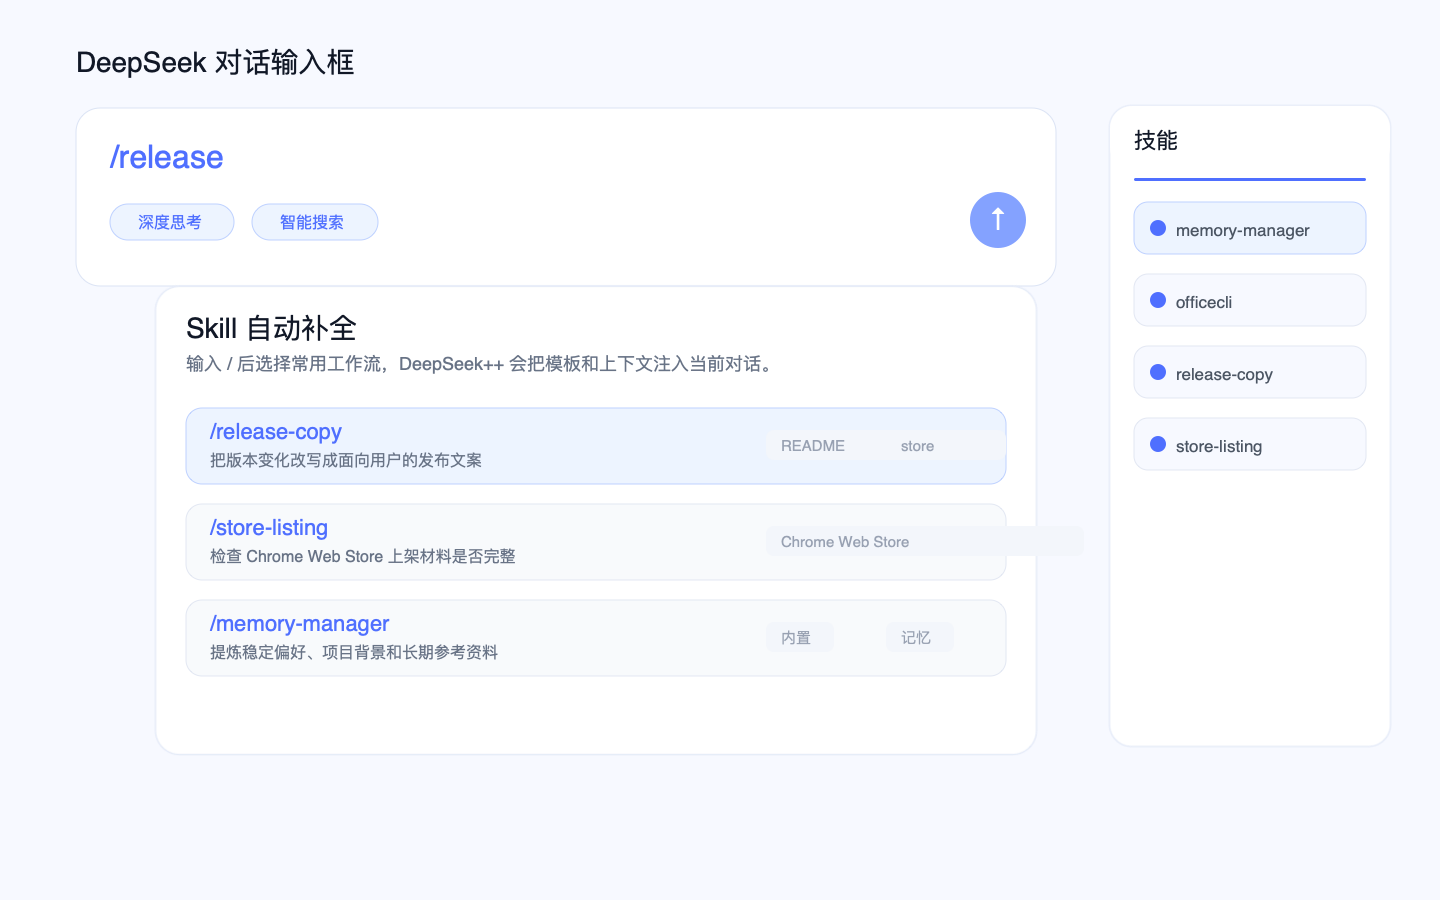
Task: Click the Skill 自动补全 heading
Action: pyautogui.click(x=271, y=328)
